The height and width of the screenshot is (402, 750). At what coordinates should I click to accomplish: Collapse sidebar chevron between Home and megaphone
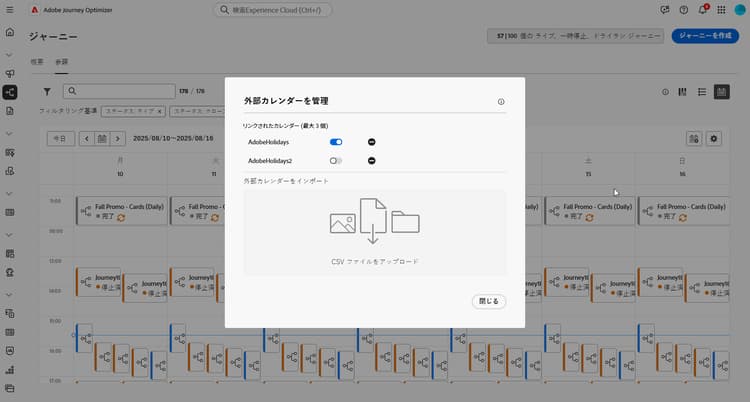pyautogui.click(x=10, y=55)
